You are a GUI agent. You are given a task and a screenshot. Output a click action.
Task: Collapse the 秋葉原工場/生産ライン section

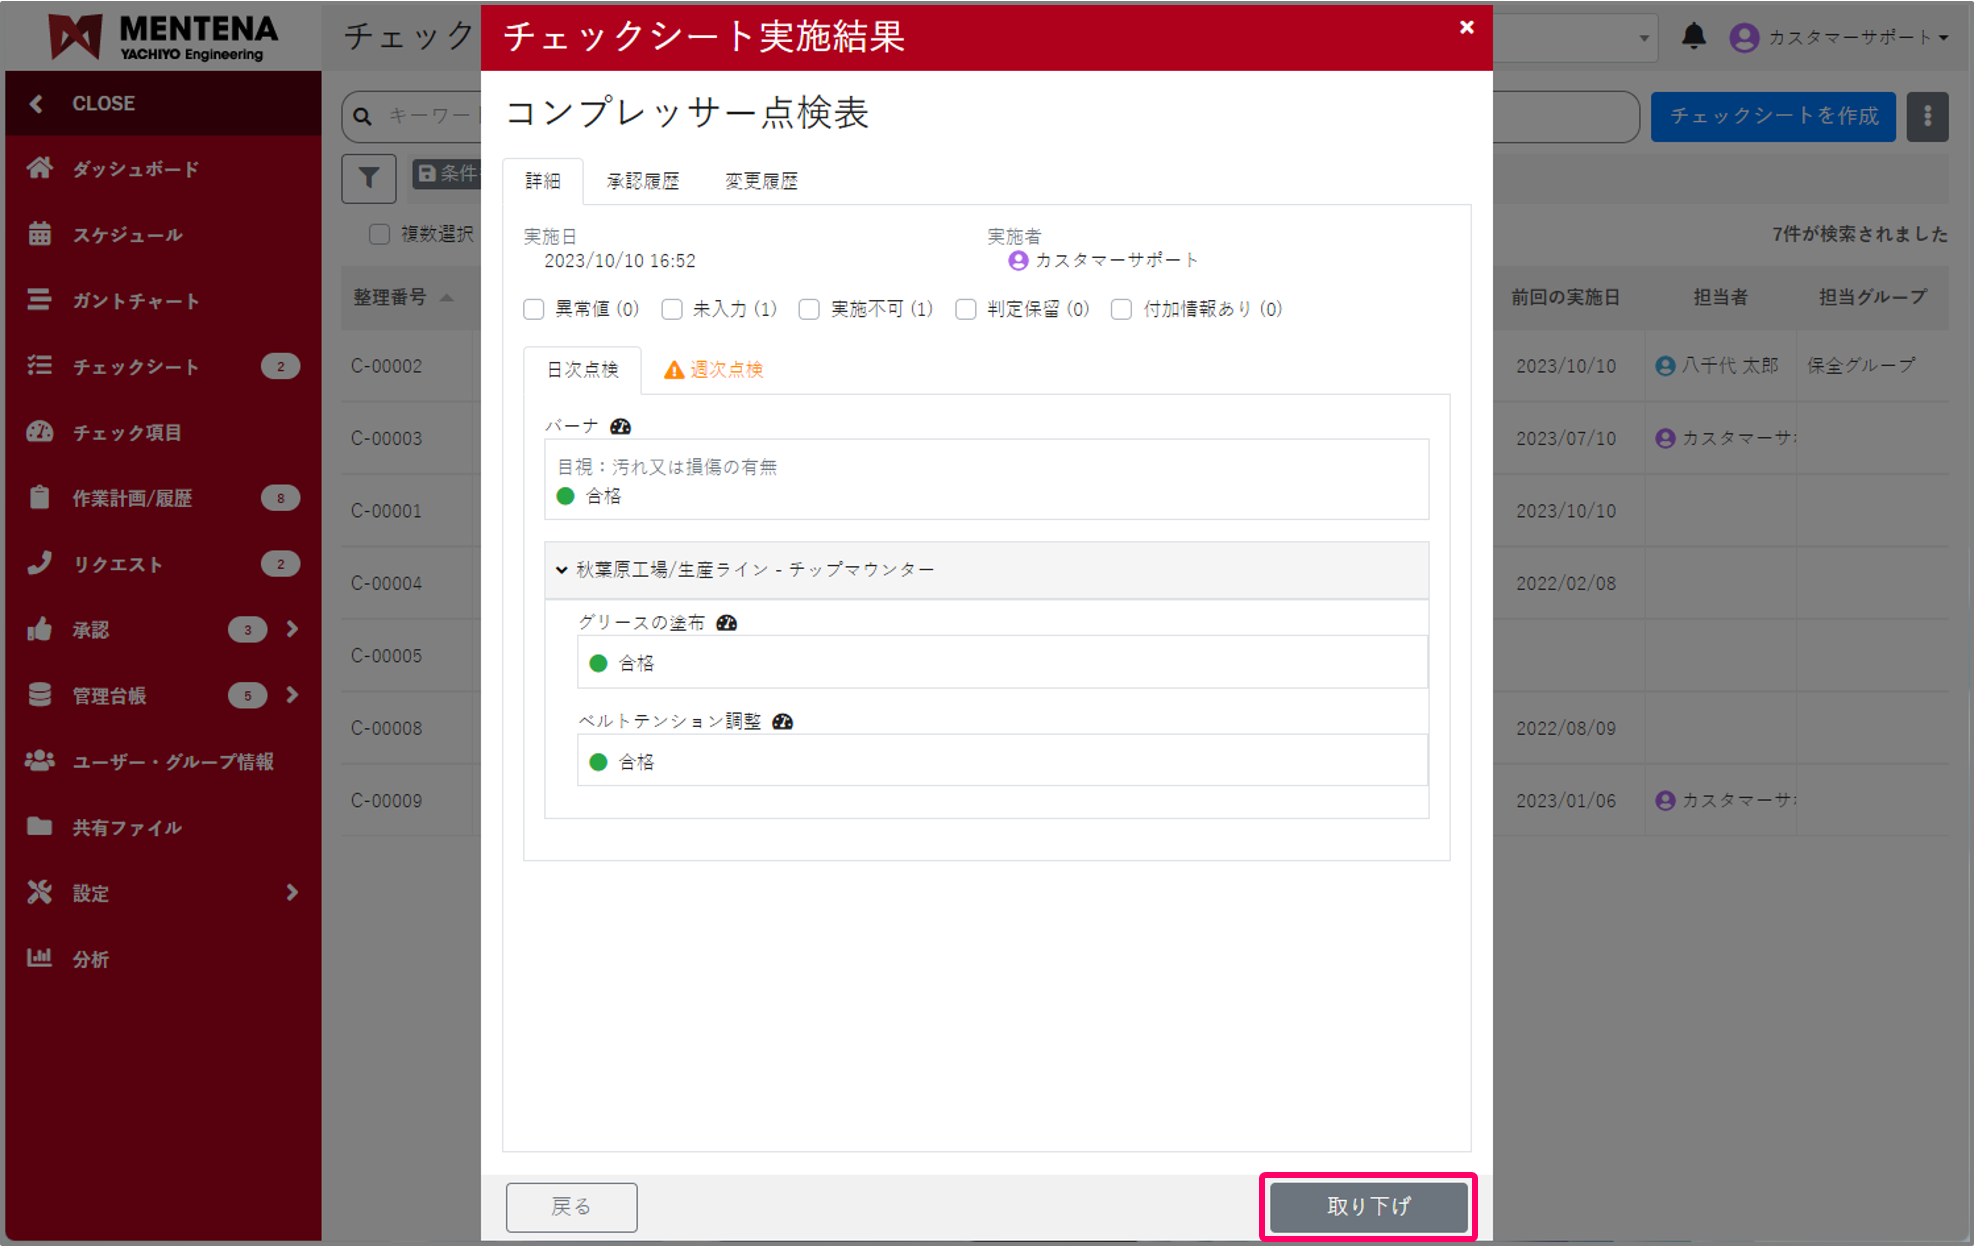point(561,569)
